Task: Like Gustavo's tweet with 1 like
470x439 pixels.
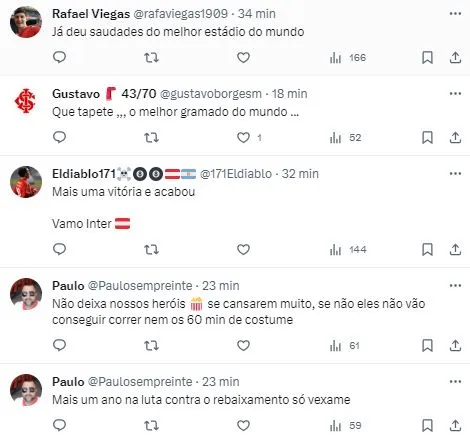Action: click(x=243, y=137)
